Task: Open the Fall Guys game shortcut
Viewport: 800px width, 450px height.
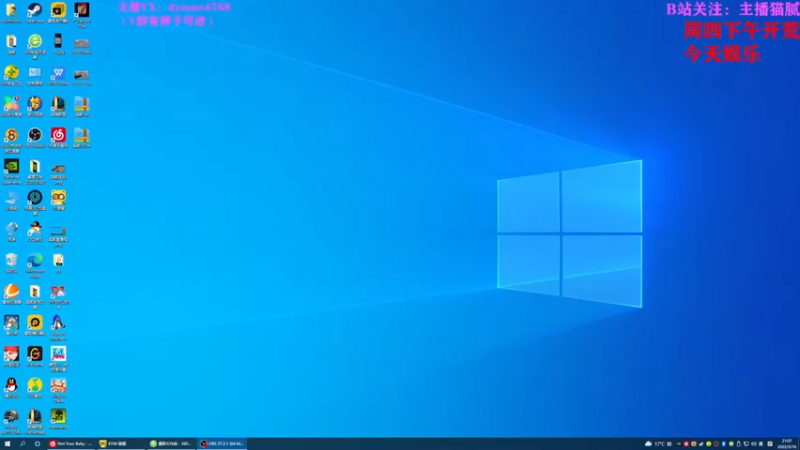Action: click(58, 359)
